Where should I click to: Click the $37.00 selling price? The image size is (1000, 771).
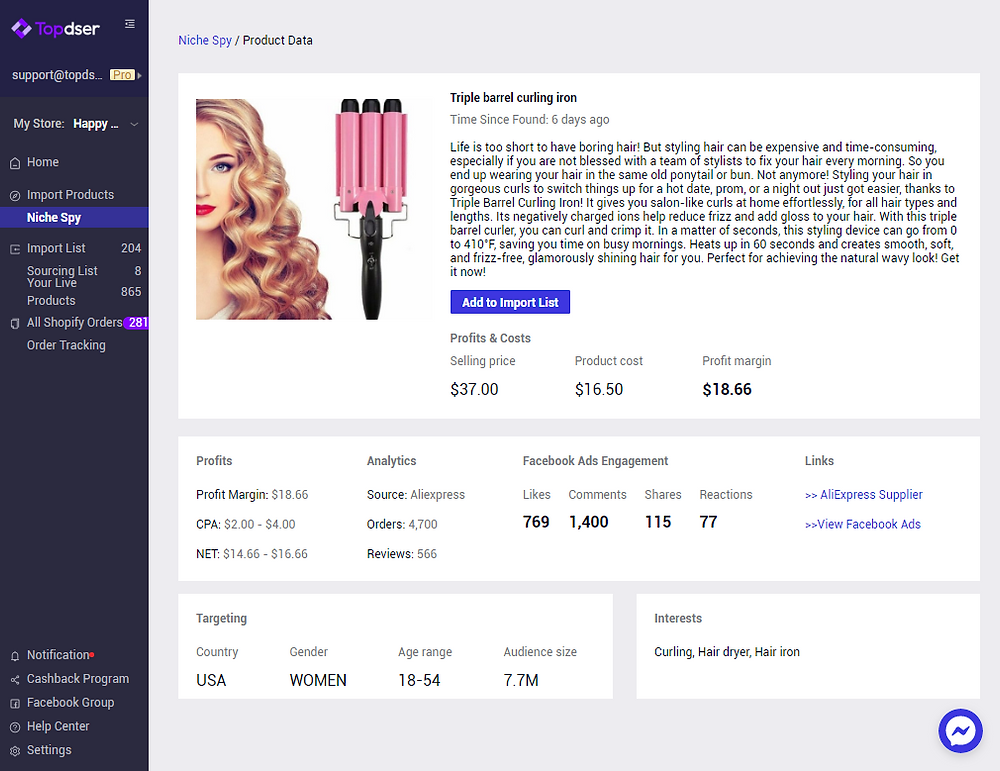click(x=474, y=389)
